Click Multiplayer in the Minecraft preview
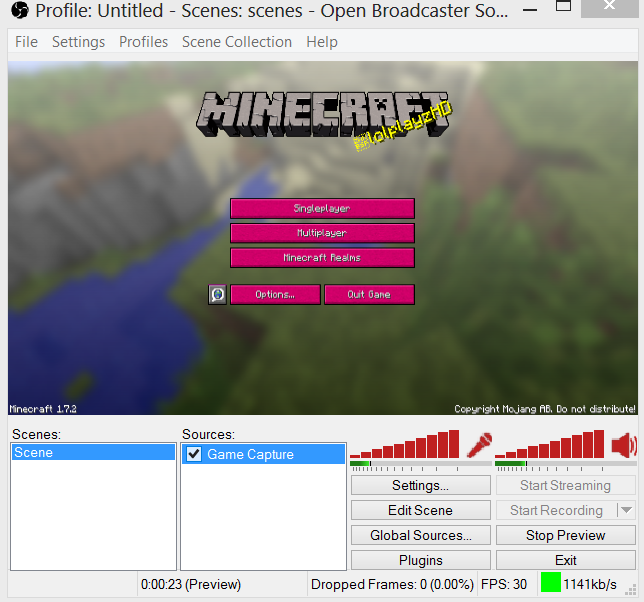 (322, 233)
